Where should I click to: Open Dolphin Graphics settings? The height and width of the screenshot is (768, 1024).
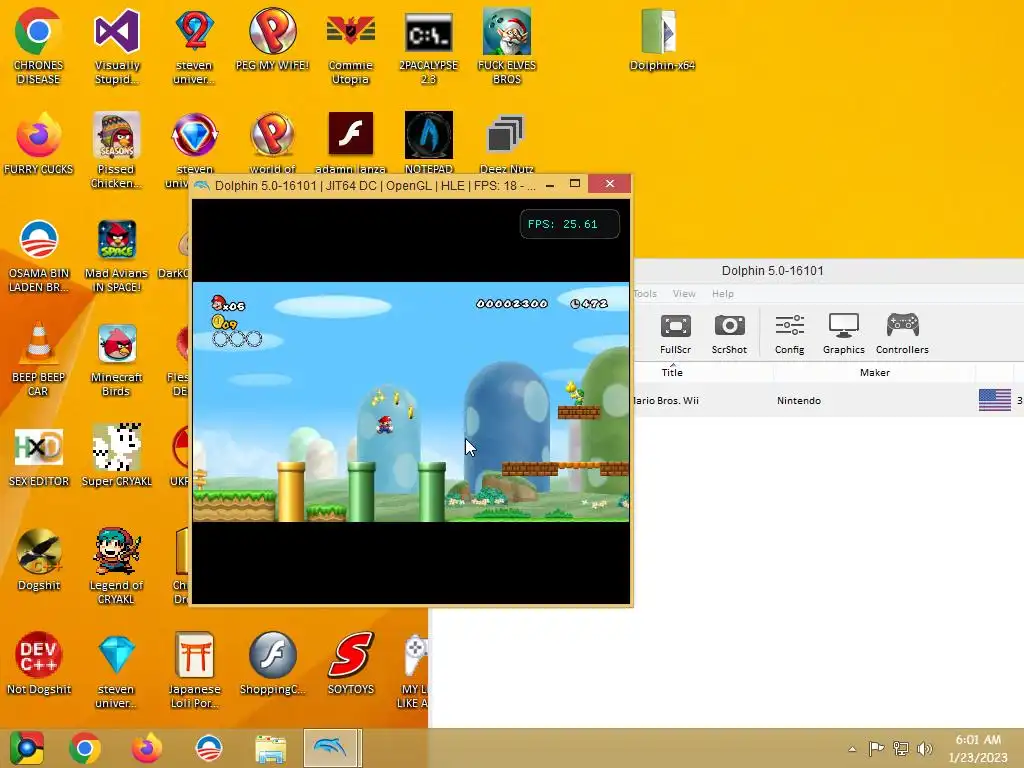(843, 334)
